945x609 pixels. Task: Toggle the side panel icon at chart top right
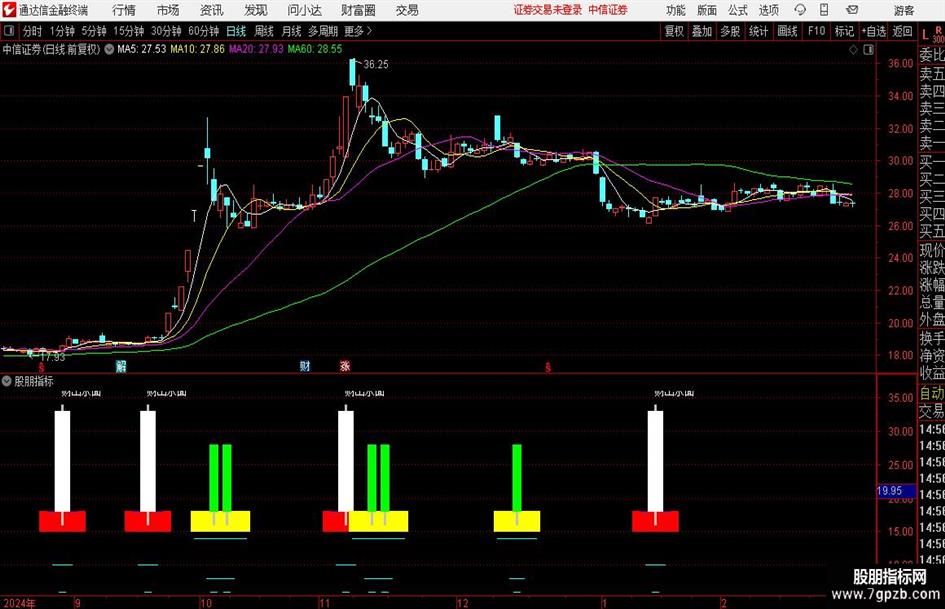(868, 49)
